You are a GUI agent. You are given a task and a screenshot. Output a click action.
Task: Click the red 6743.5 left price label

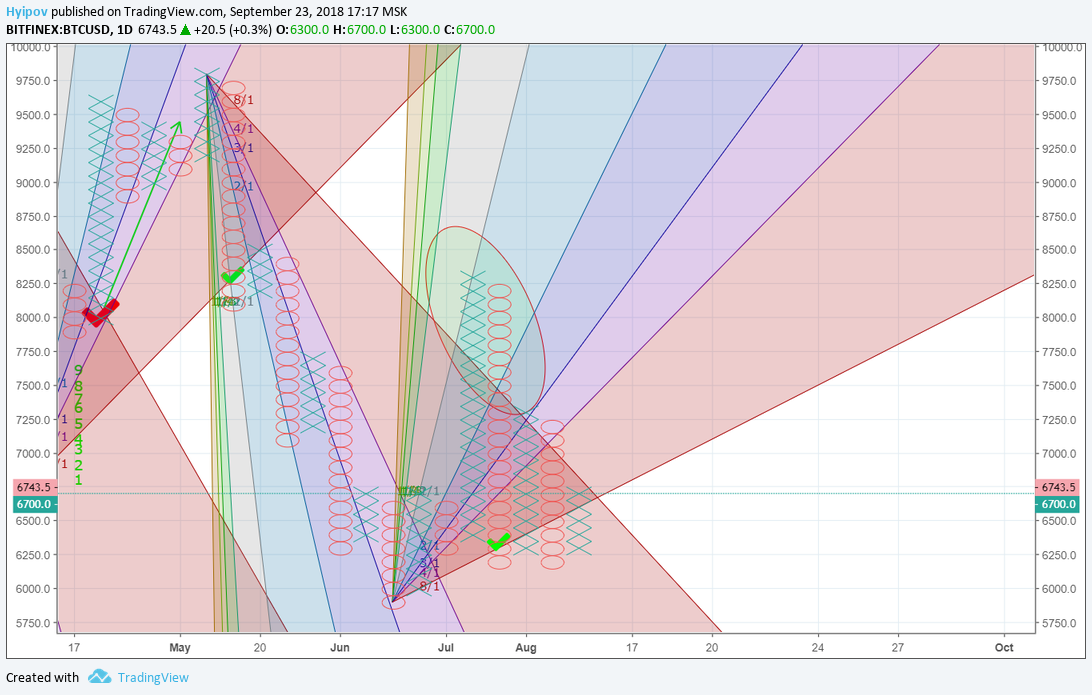(x=33, y=487)
